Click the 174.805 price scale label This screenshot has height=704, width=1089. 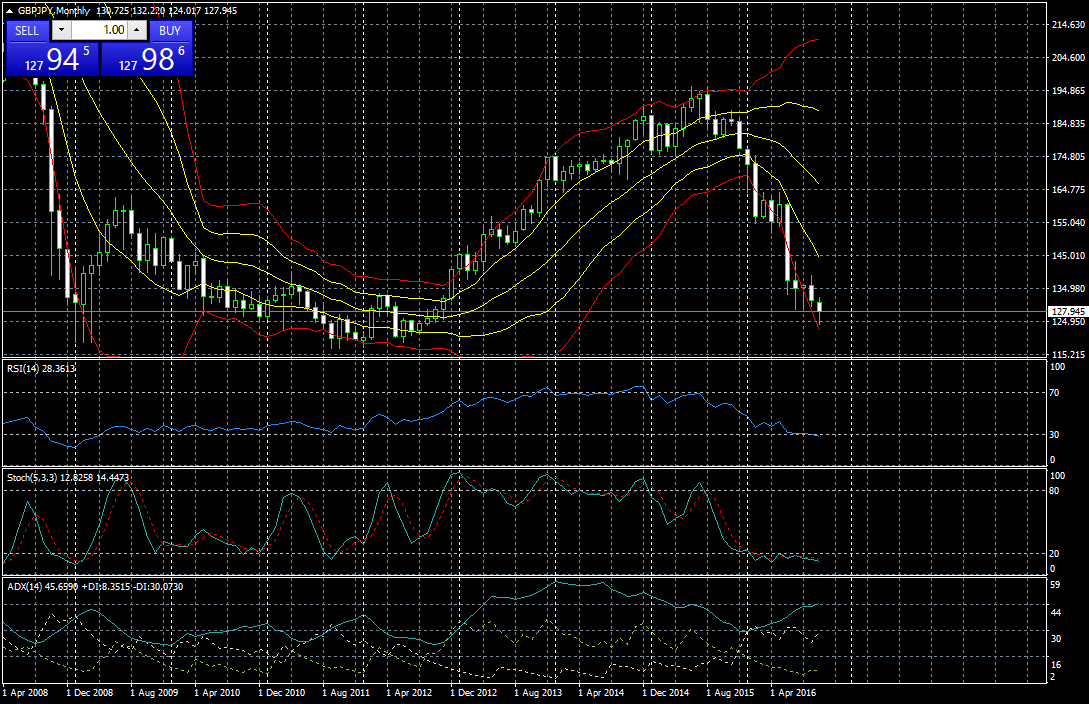1063,157
